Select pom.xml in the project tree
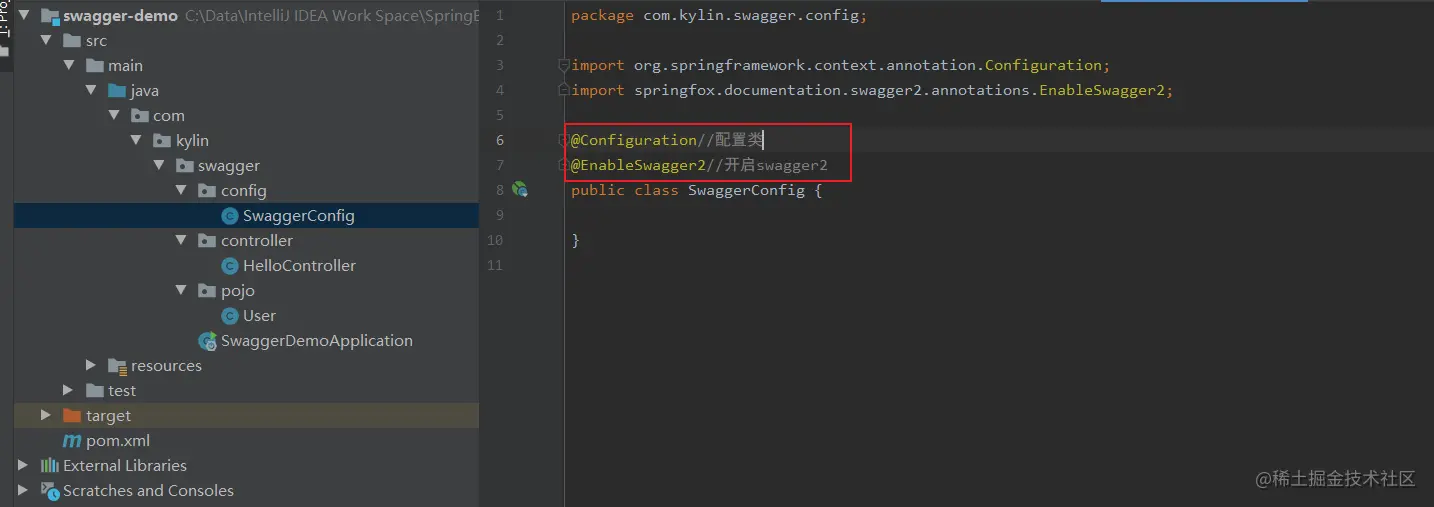 [x=118, y=441]
